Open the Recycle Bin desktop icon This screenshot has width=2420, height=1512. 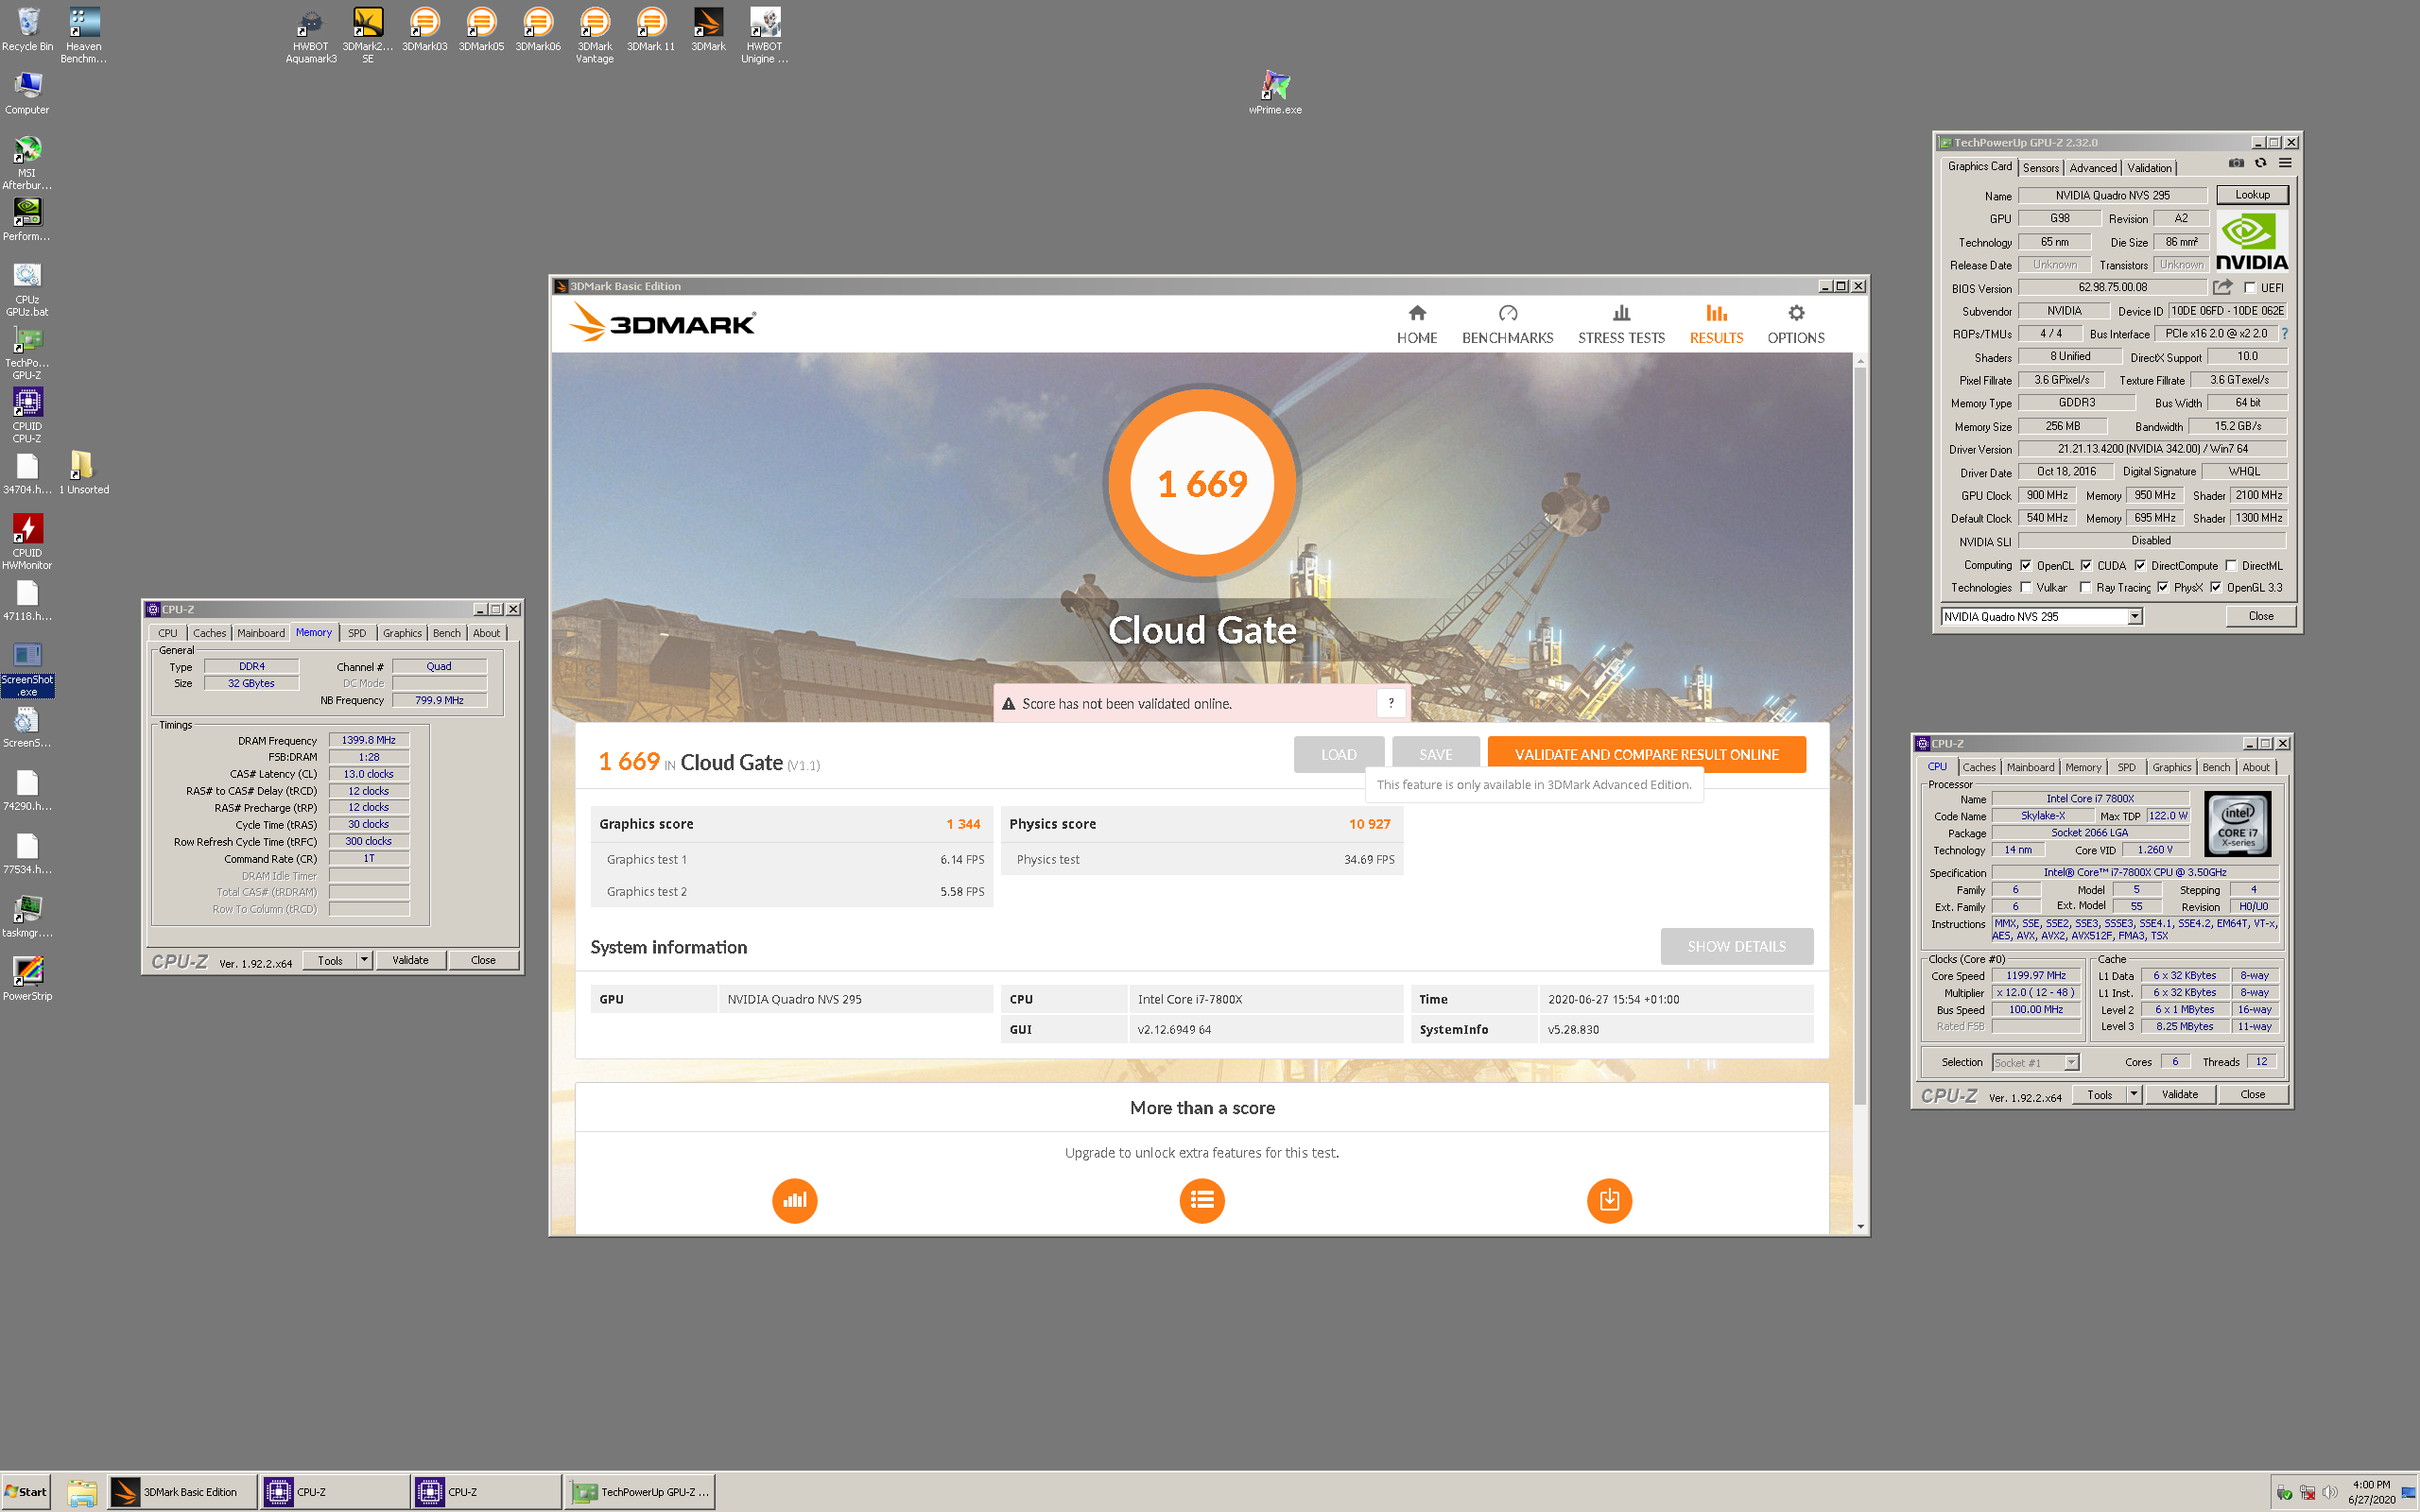tap(28, 30)
